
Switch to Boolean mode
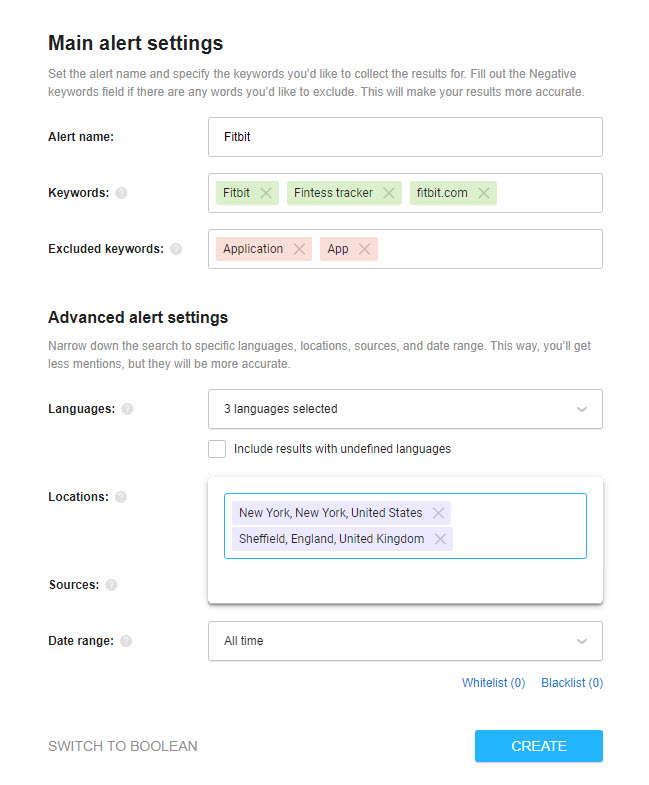point(123,746)
